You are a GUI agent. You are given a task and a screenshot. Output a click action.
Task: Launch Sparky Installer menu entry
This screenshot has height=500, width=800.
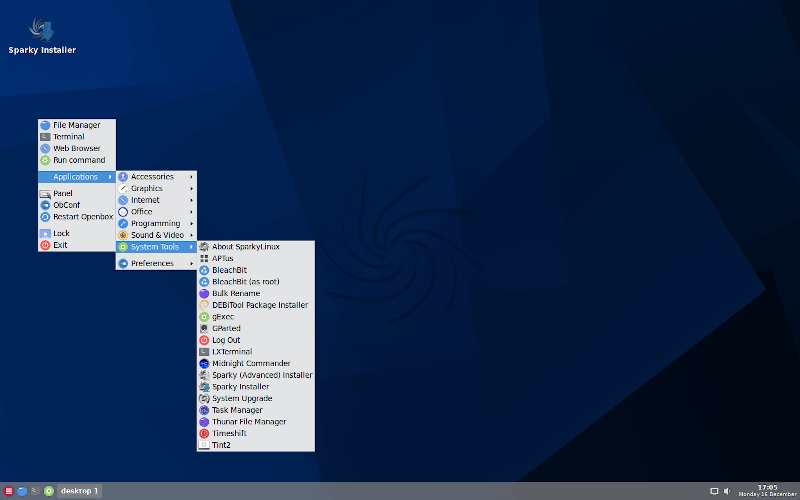[x=256, y=387]
